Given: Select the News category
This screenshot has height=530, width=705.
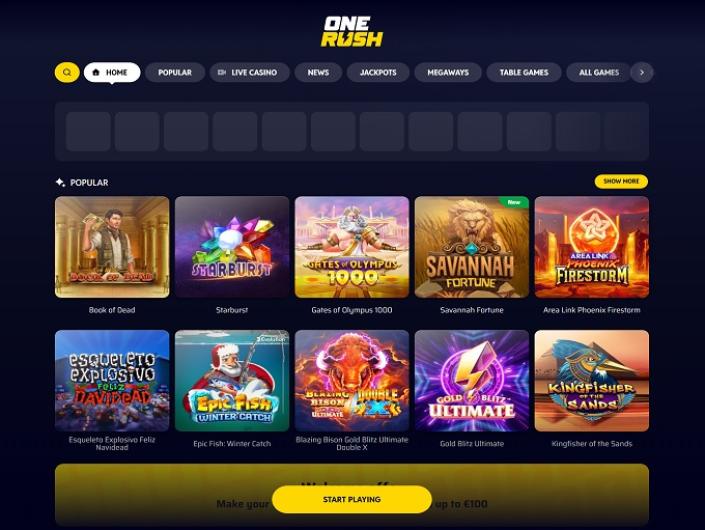Looking at the screenshot, I should coord(318,72).
